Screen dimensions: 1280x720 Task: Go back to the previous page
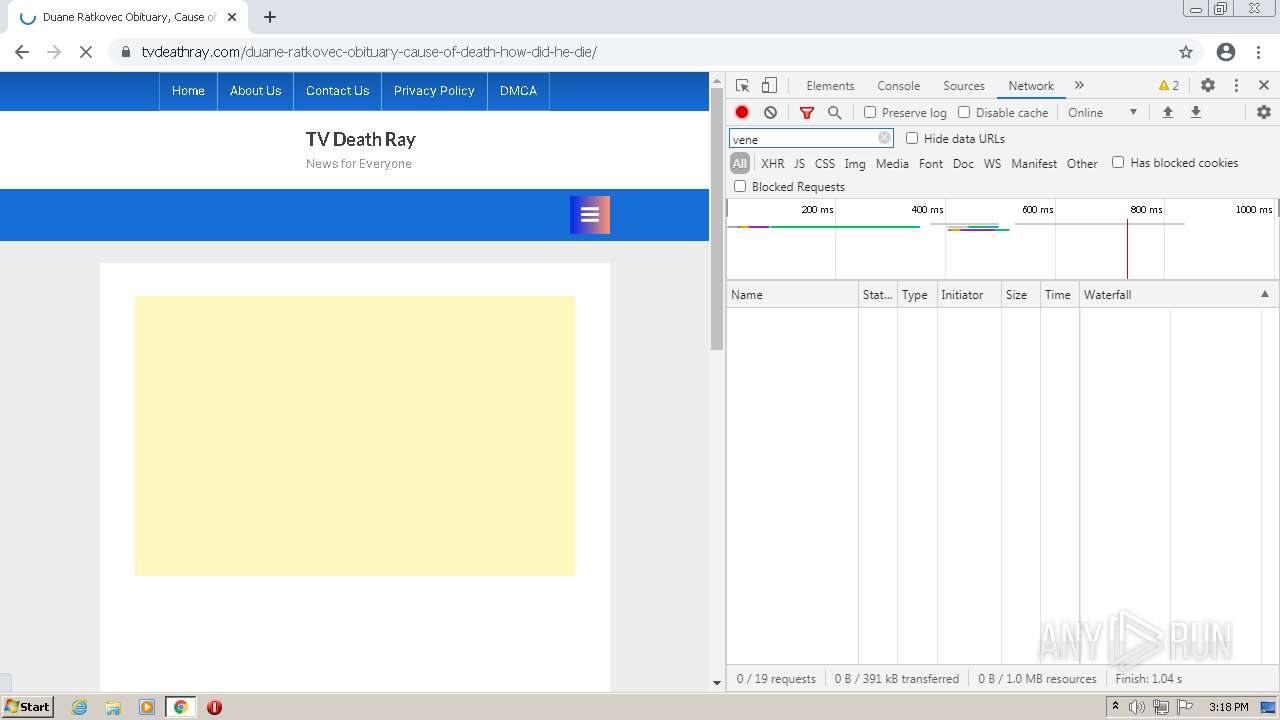point(22,52)
